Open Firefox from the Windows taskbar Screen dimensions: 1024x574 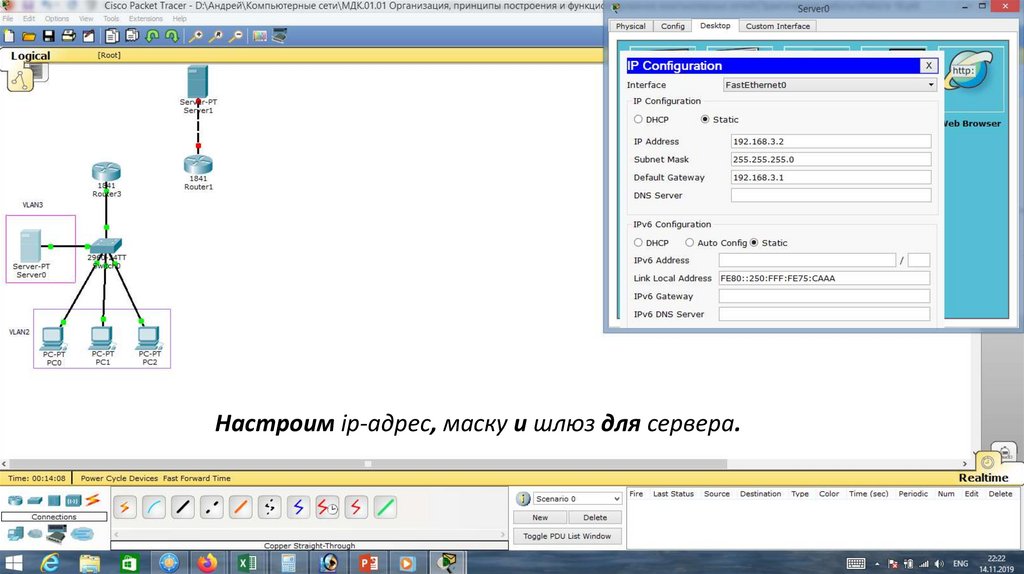click(207, 563)
